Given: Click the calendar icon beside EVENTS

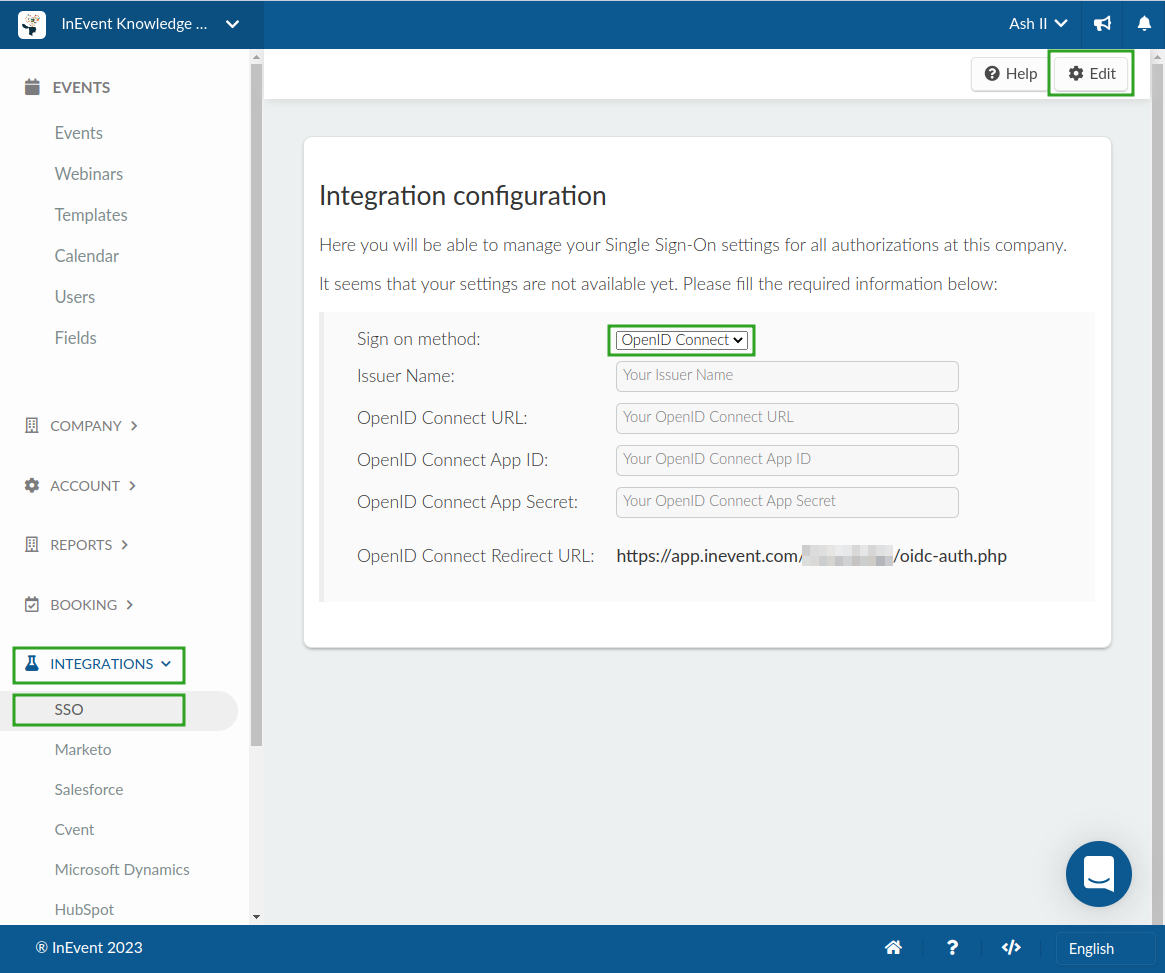Looking at the screenshot, I should click(32, 87).
